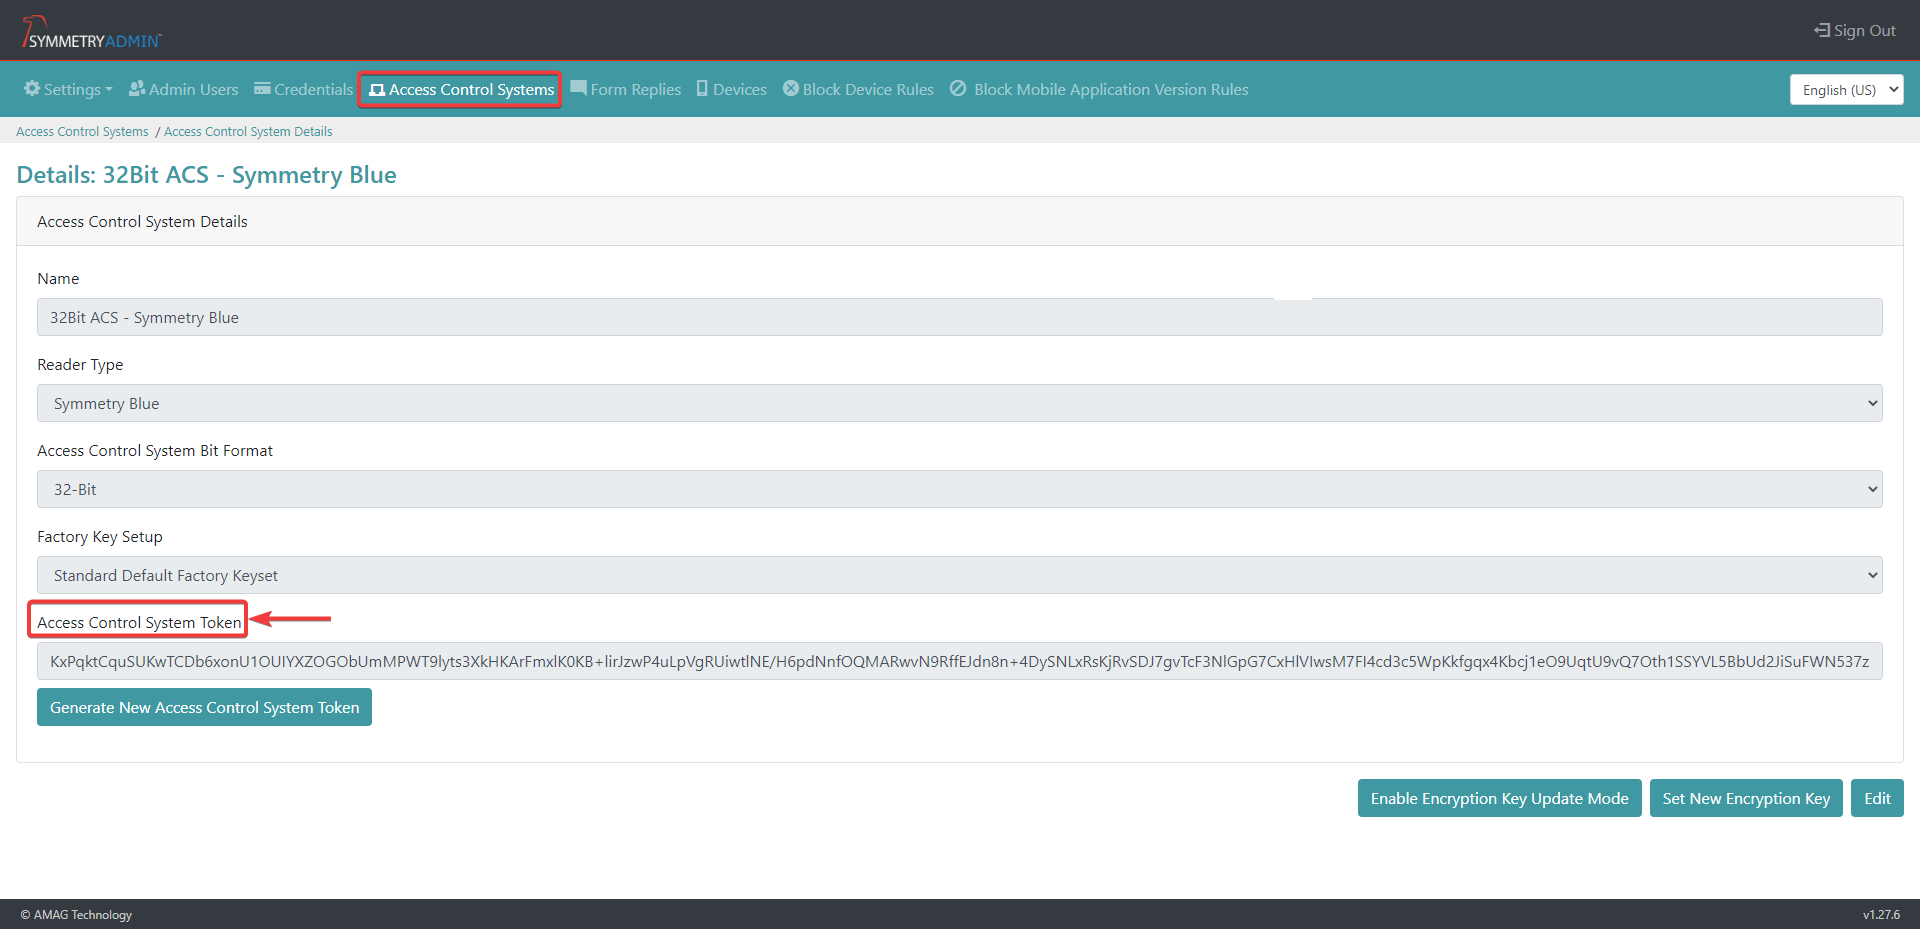Click the Sign Out link
The image size is (1920, 929).
tap(1855, 30)
